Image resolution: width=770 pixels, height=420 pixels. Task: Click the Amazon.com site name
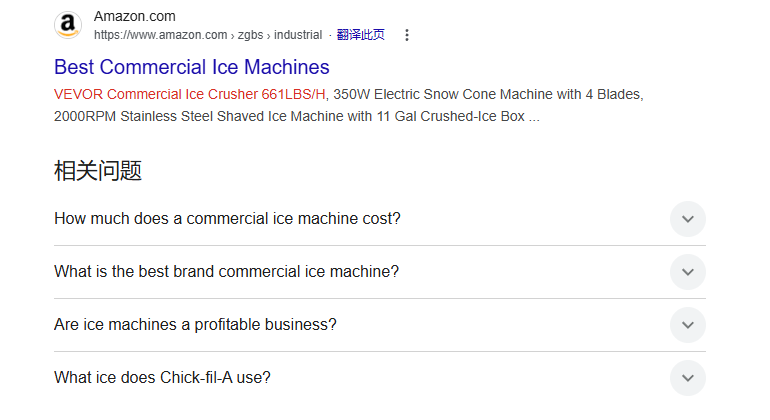(134, 16)
